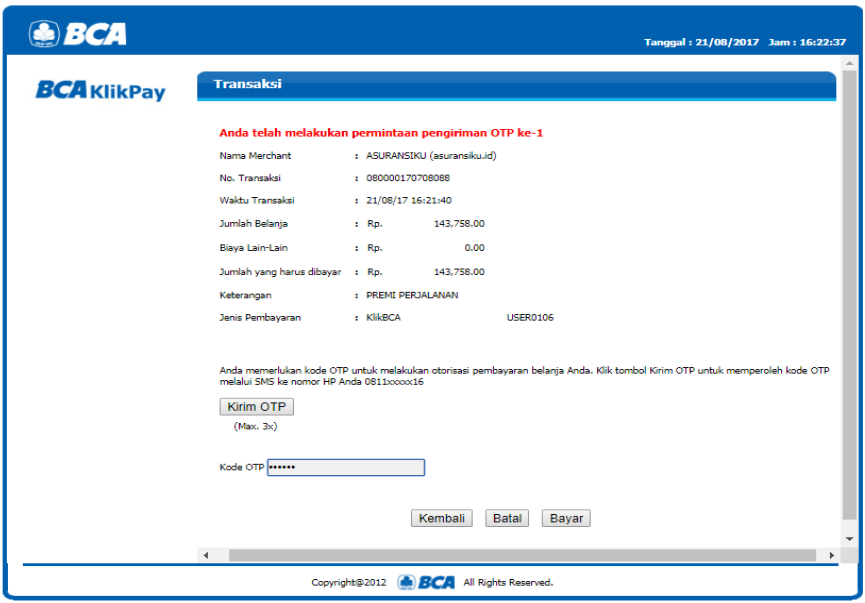Click the Waktu Transaksi label
The width and height of the screenshot is (865, 603).
(257, 200)
